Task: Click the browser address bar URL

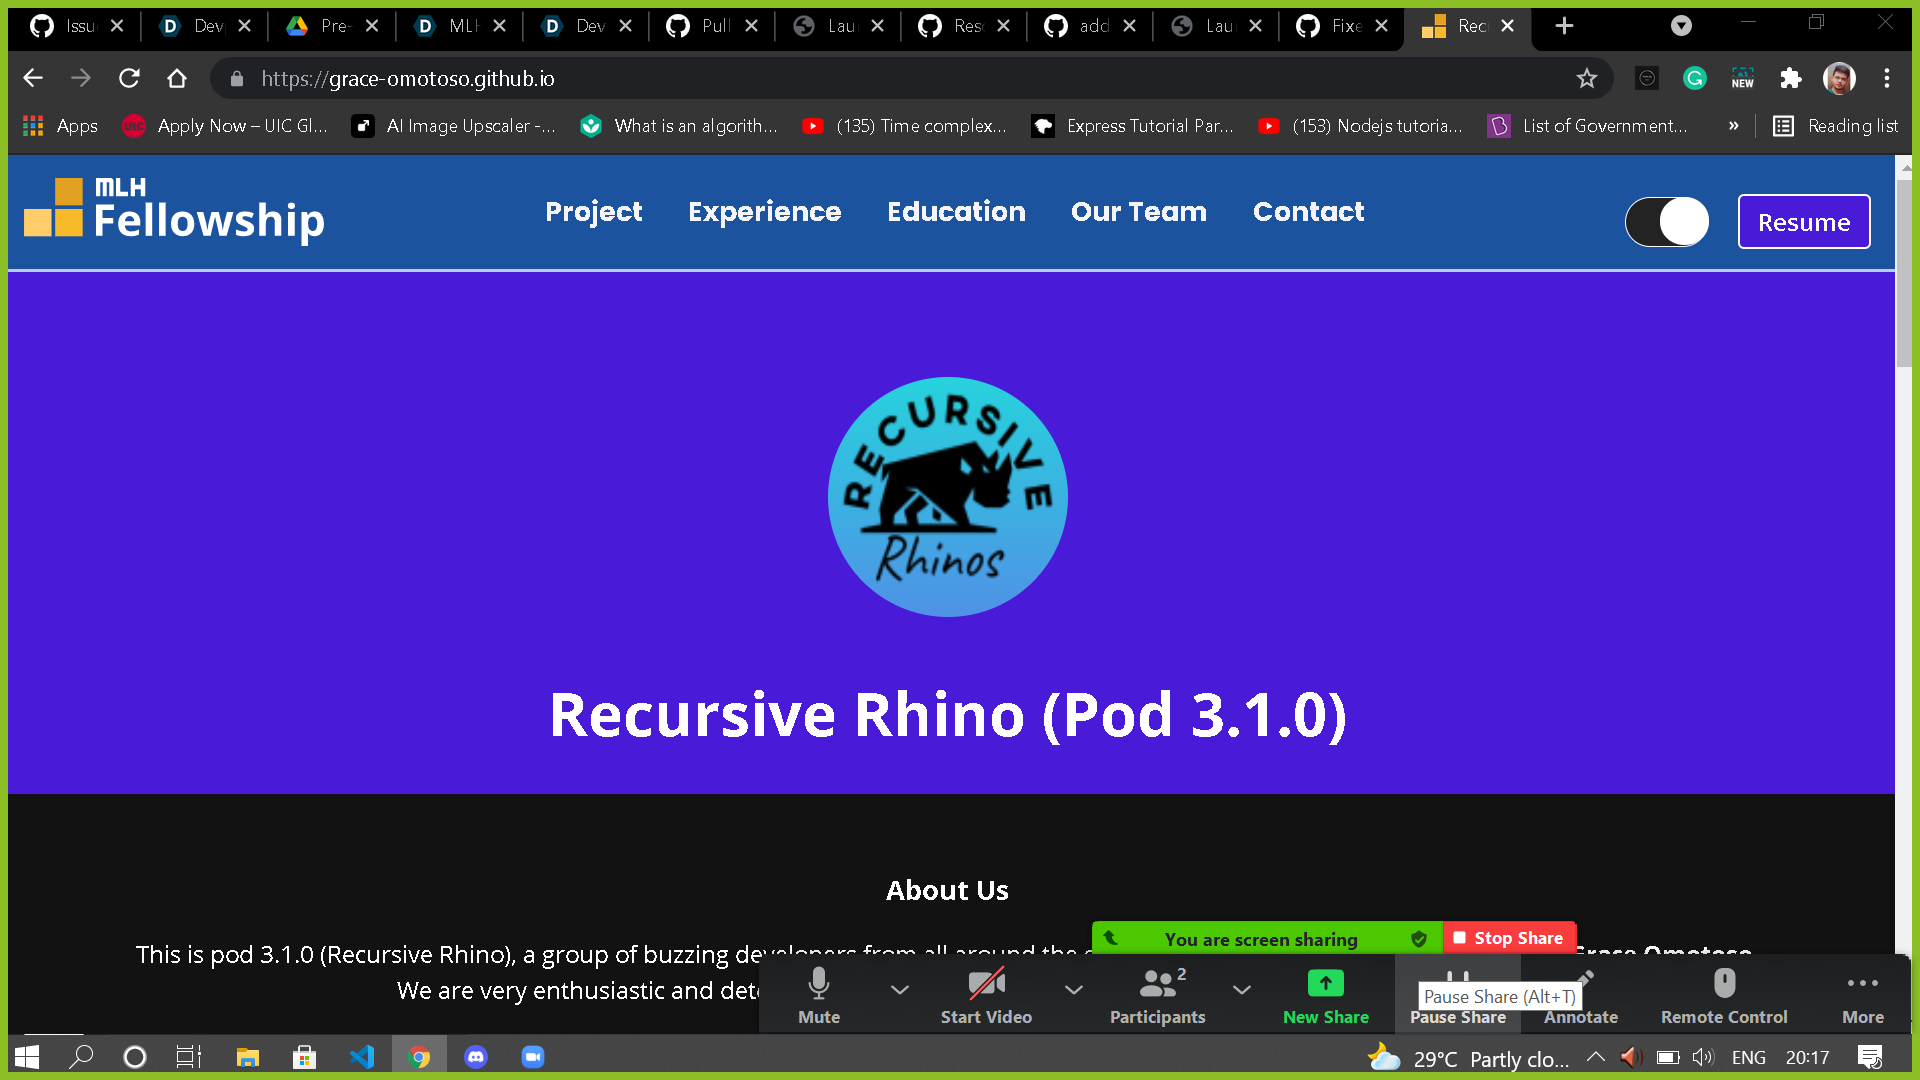Action: tap(408, 79)
